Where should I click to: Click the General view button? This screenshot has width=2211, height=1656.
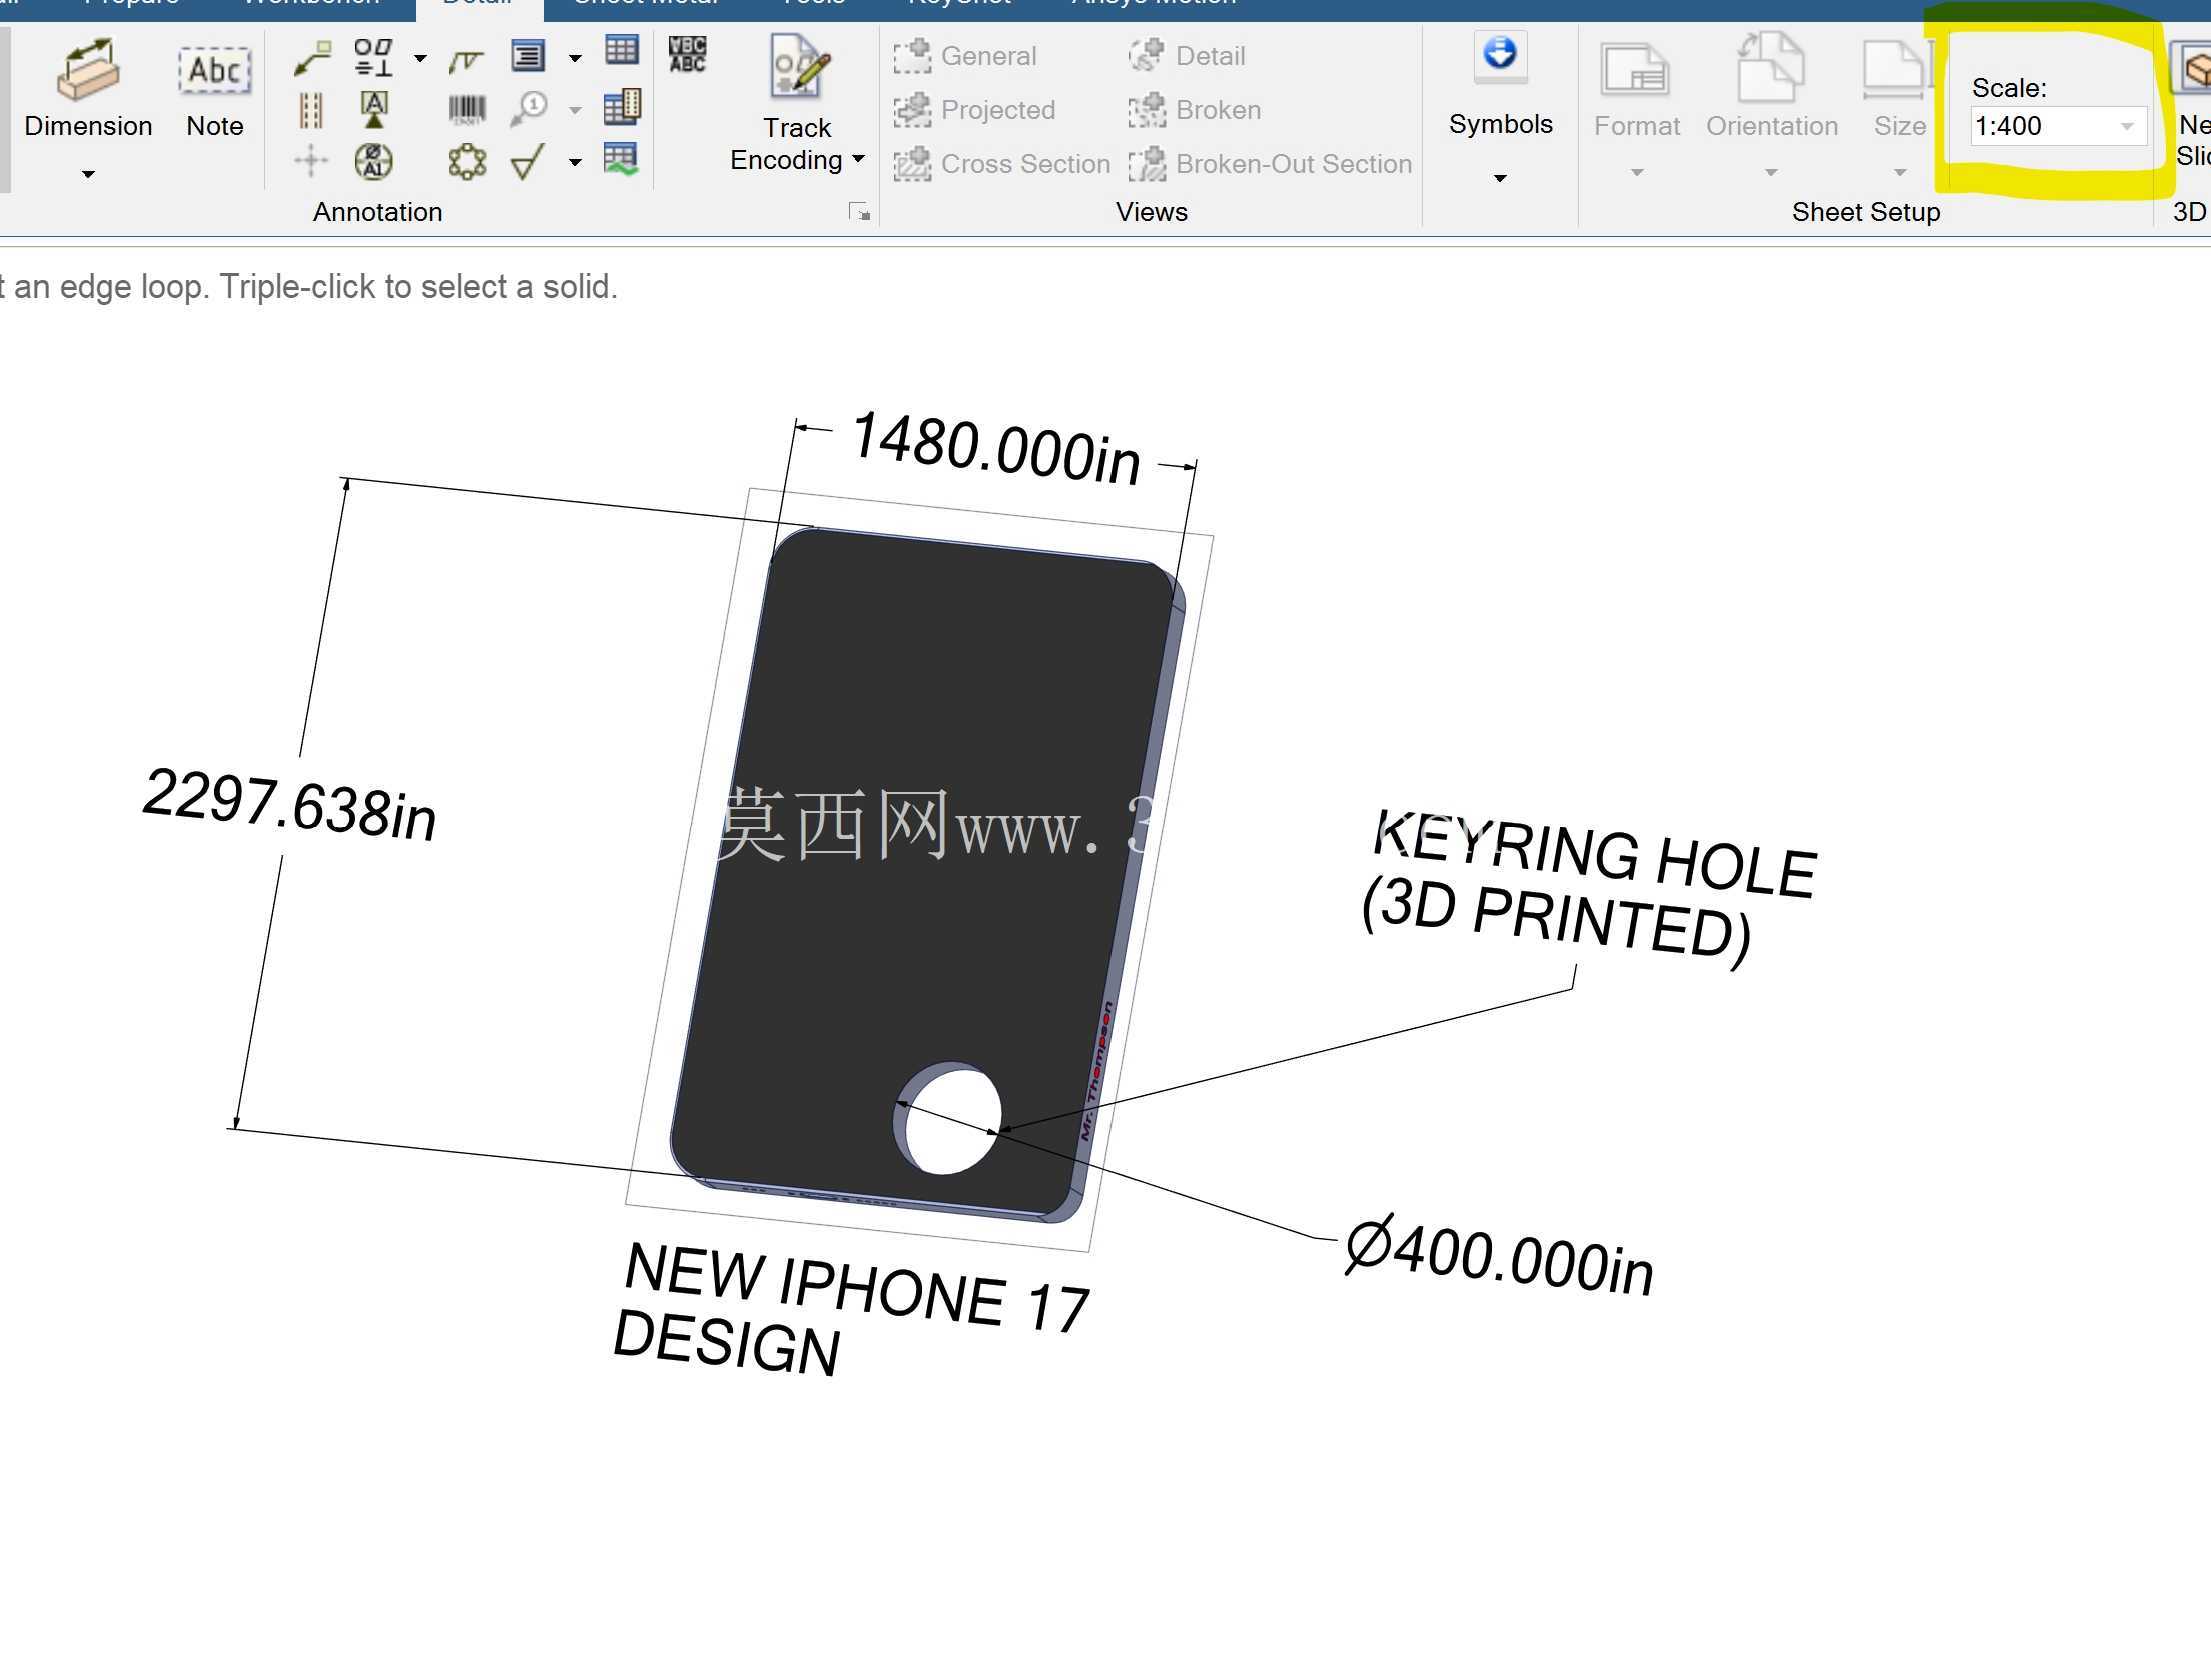tap(965, 56)
